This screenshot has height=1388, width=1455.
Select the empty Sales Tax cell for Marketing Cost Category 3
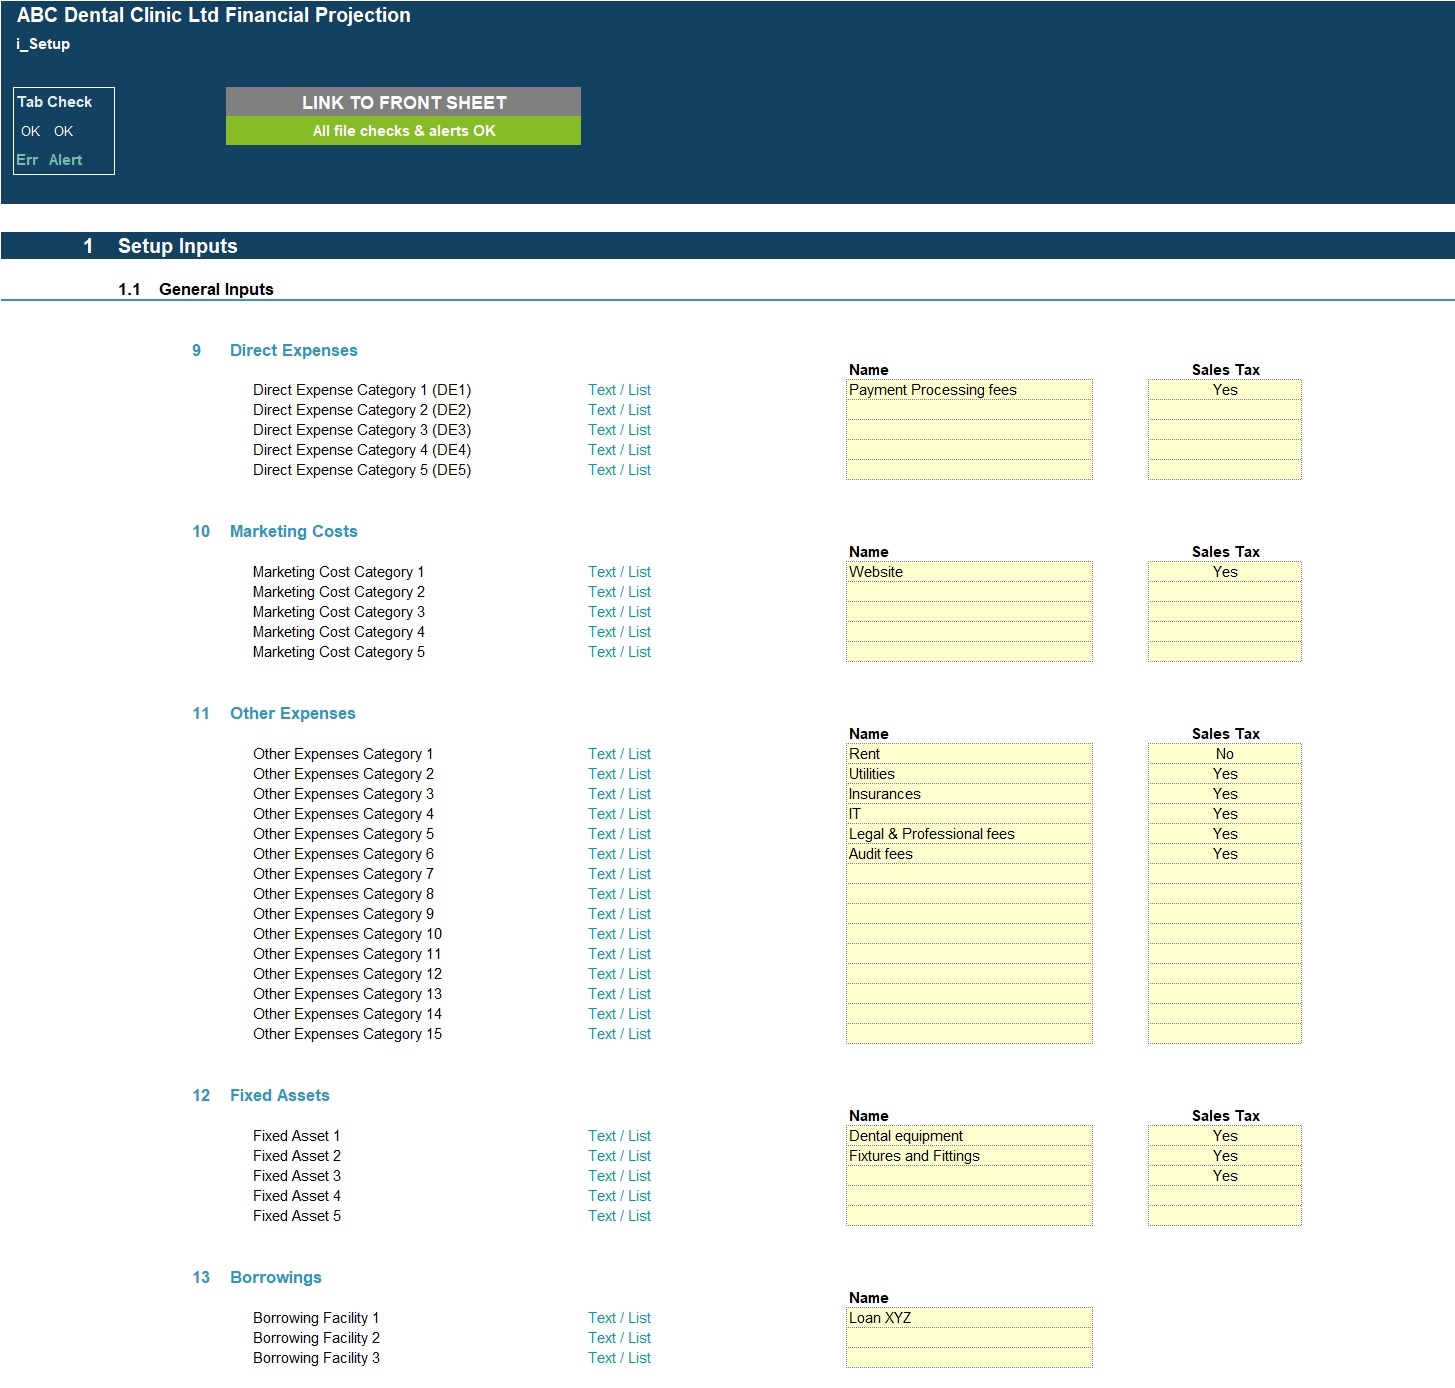tap(1225, 612)
